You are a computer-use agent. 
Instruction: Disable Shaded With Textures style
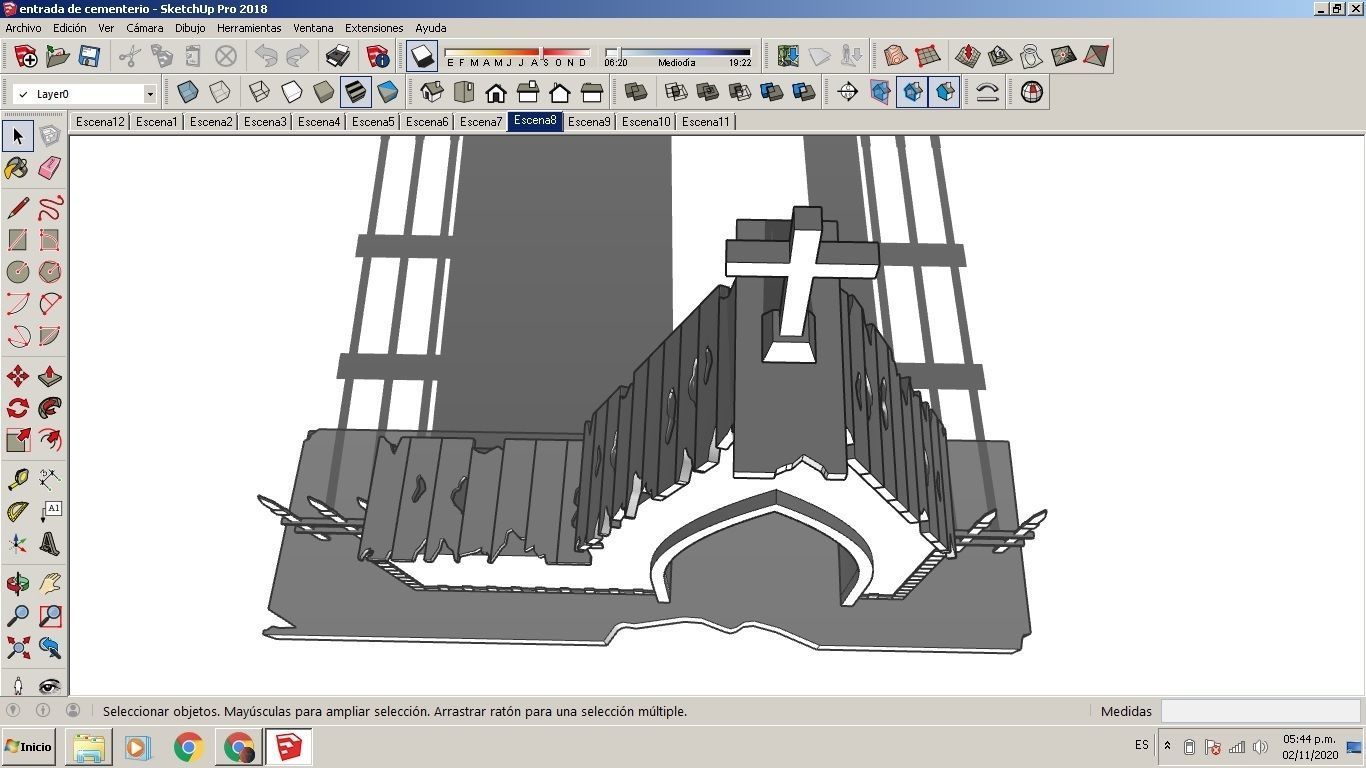(356, 92)
